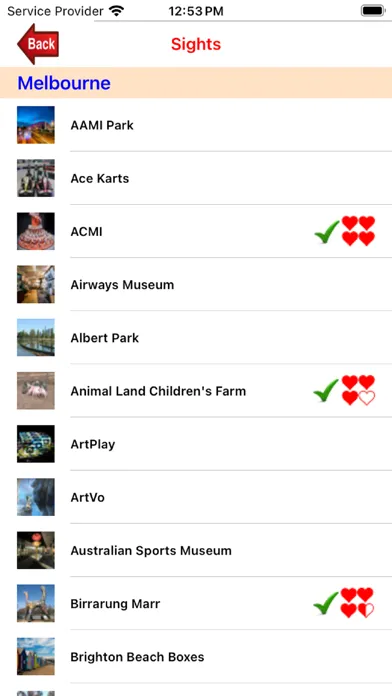Viewport: 392px width, 696px height.
Task: Tap the red Back arrow button
Action: click(x=38, y=44)
